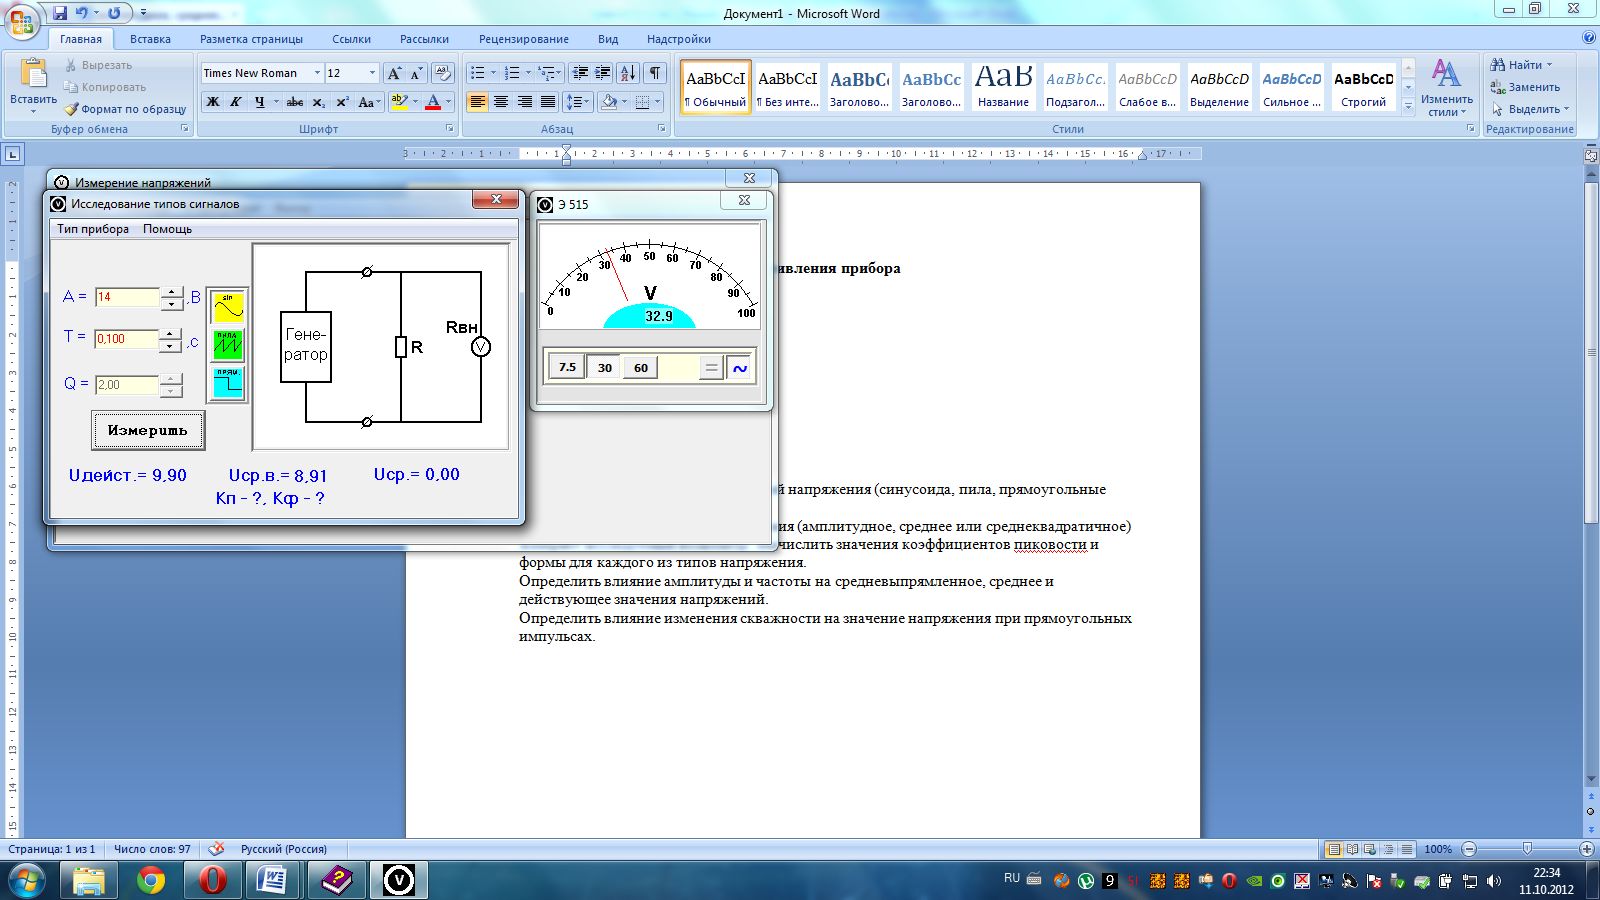Apply superscript formatting
This screenshot has height=900, width=1600.
click(342, 102)
